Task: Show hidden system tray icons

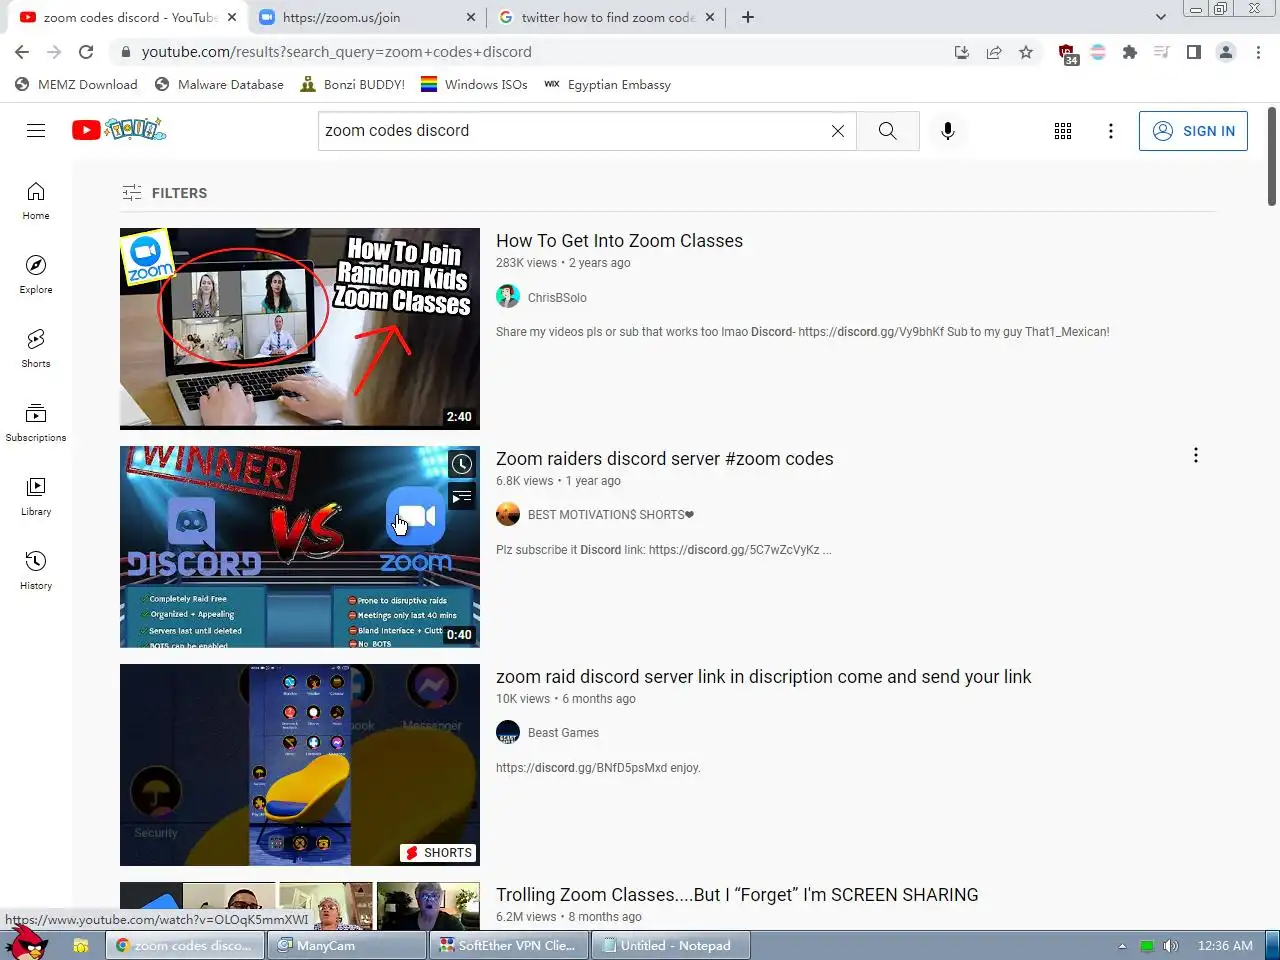Action: pyautogui.click(x=1122, y=946)
